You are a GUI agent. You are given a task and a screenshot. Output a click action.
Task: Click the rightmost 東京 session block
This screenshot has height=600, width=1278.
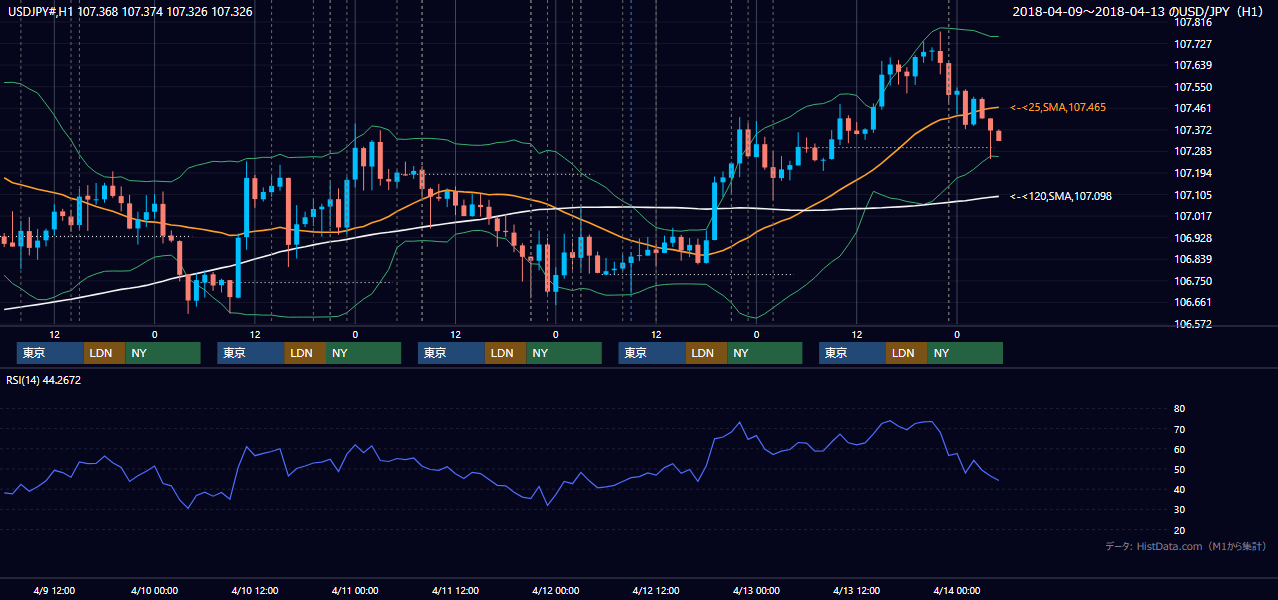(x=852, y=353)
